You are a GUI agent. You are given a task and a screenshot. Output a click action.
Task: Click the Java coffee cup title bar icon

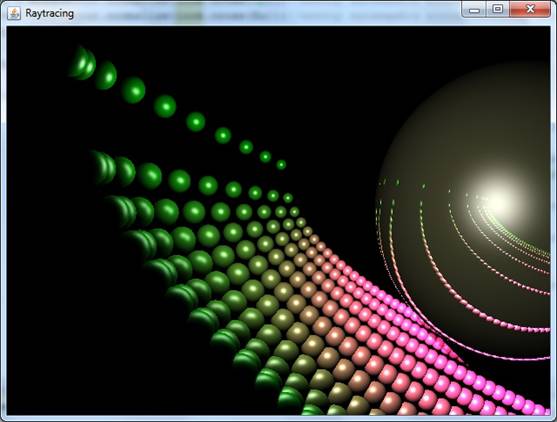tap(14, 13)
